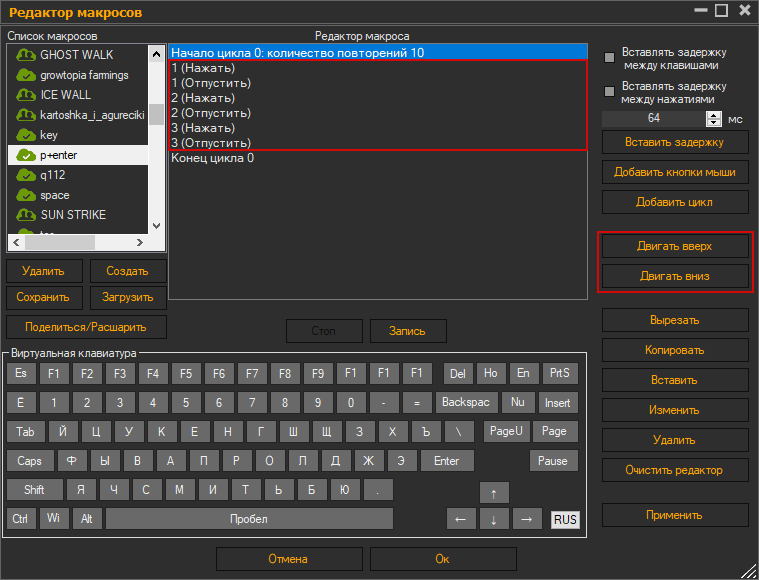Click Загрузить button
759x580 pixels.
coord(128,298)
